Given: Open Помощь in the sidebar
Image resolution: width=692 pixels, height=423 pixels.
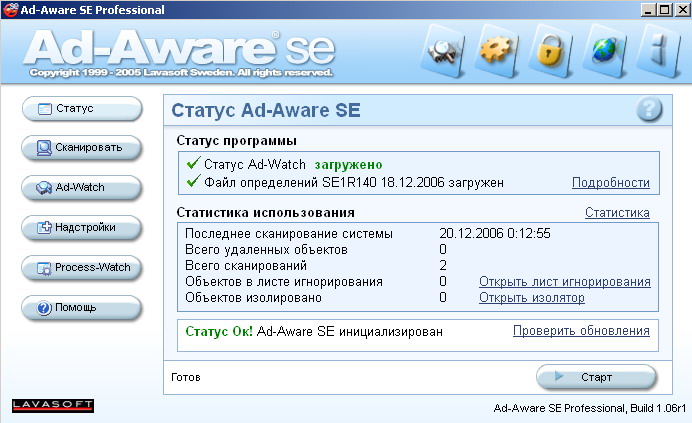Looking at the screenshot, I should pyautogui.click(x=82, y=308).
